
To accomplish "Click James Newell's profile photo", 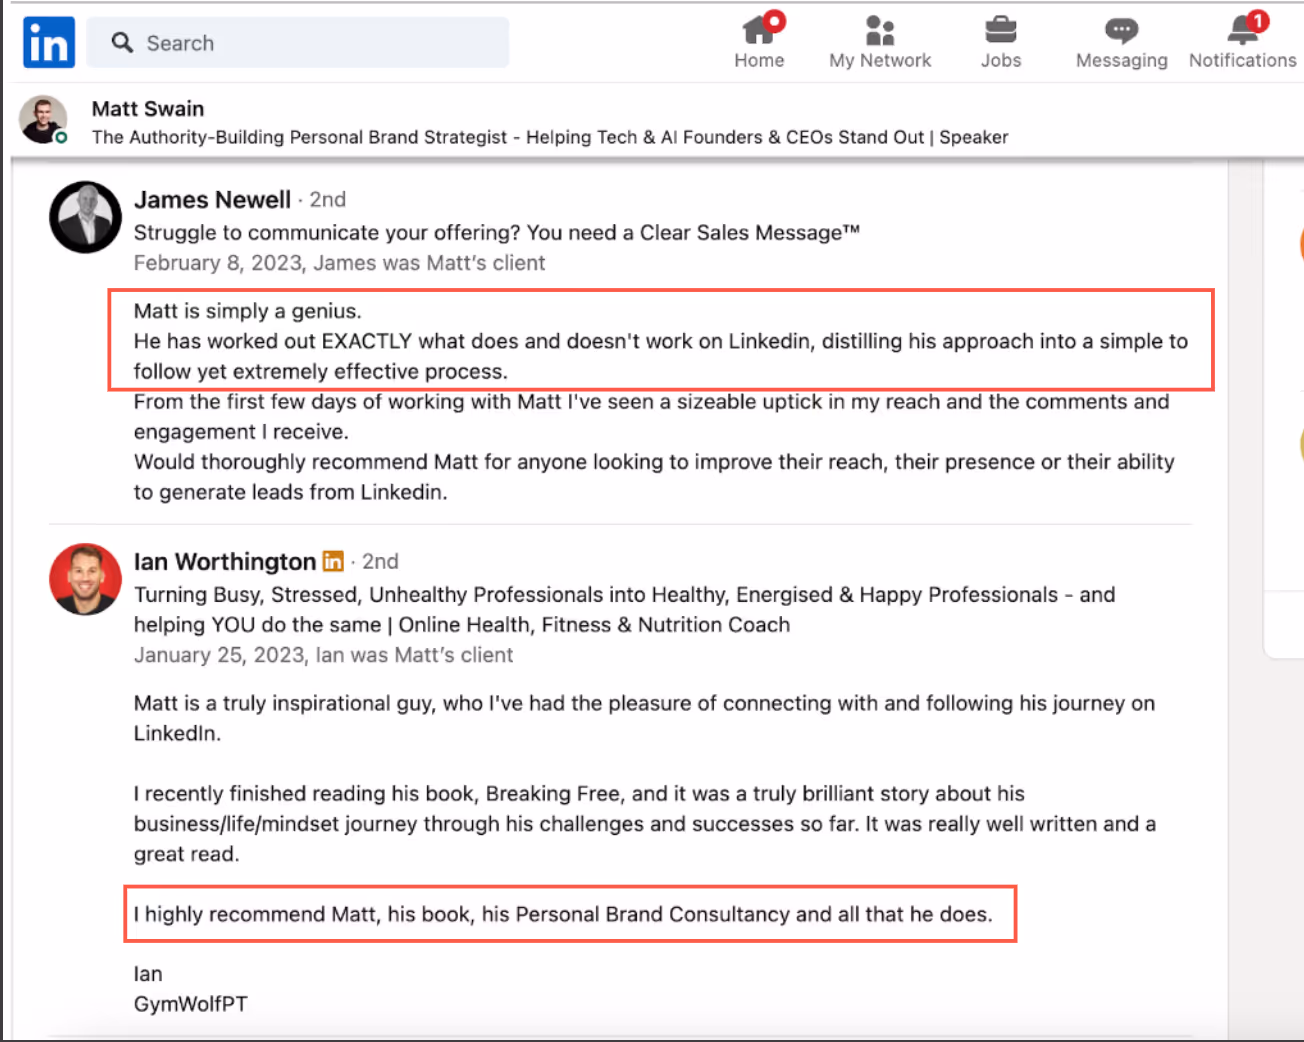I will [85, 217].
